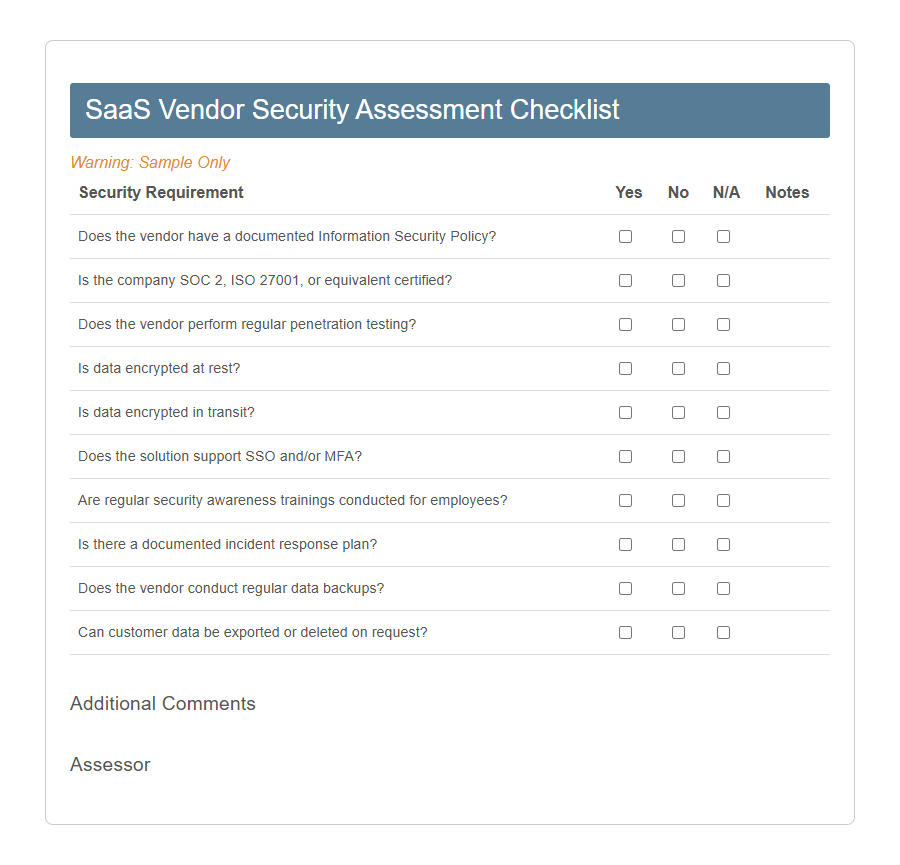Select the question about SSO and MFA
Viewport: 900px width, 865px height.
click(x=220, y=456)
